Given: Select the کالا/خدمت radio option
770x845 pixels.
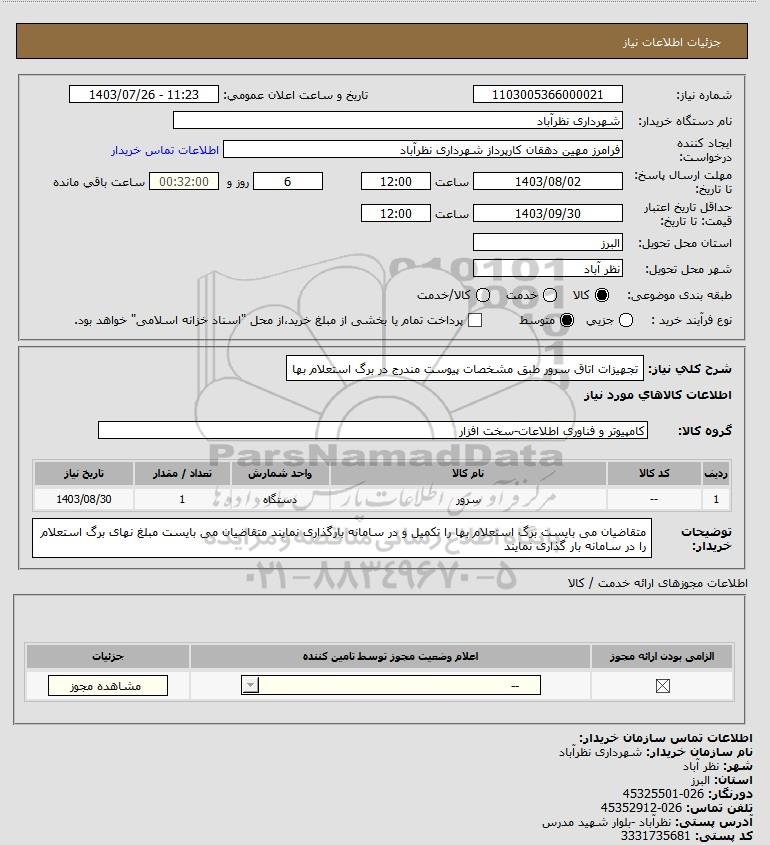Looking at the screenshot, I should pyautogui.click(x=483, y=295).
